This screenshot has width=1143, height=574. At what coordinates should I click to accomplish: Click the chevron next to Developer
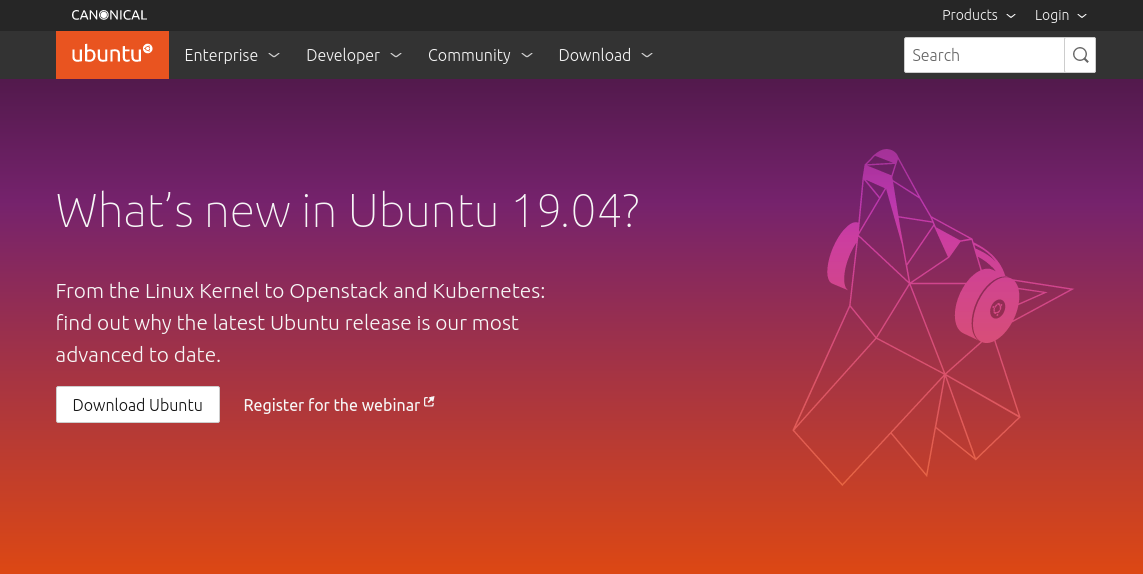click(x=396, y=55)
